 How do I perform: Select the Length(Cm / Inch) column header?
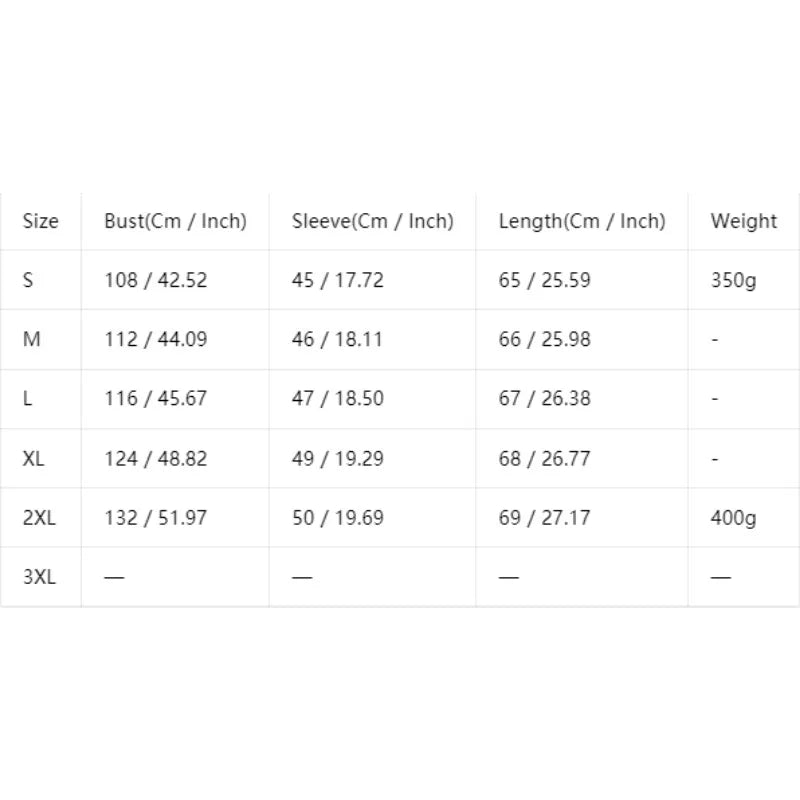point(582,221)
